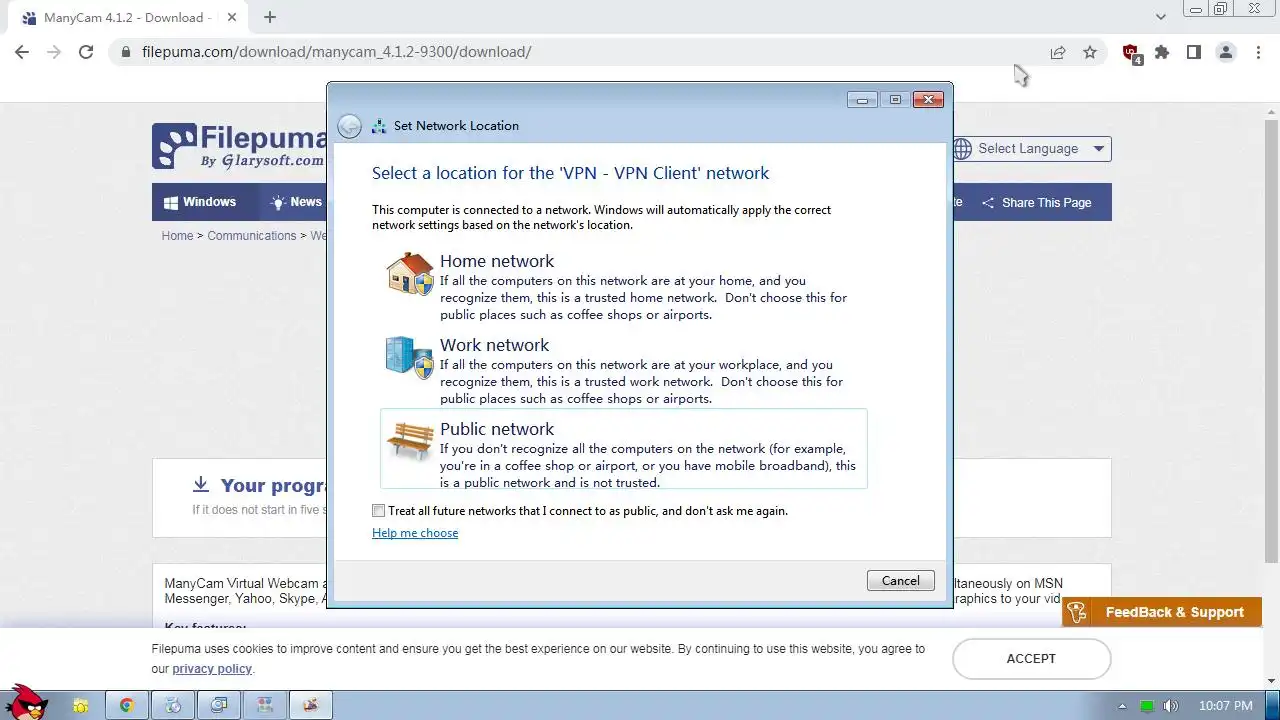Choose the Home network house icon

coord(410,273)
